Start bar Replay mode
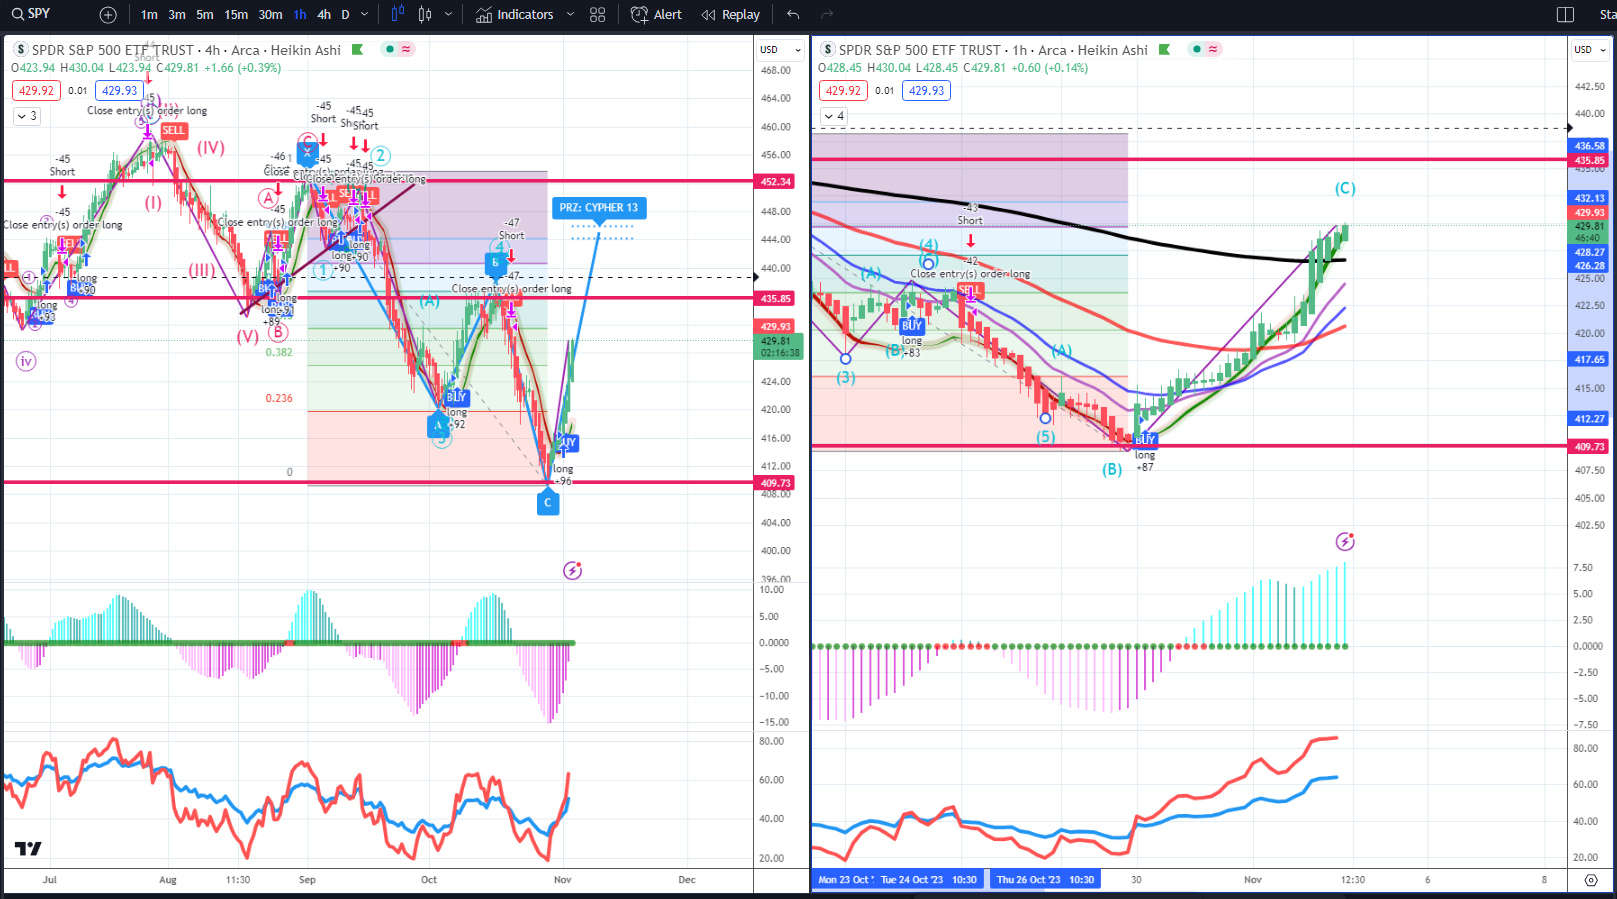This screenshot has width=1617, height=899. [x=731, y=15]
